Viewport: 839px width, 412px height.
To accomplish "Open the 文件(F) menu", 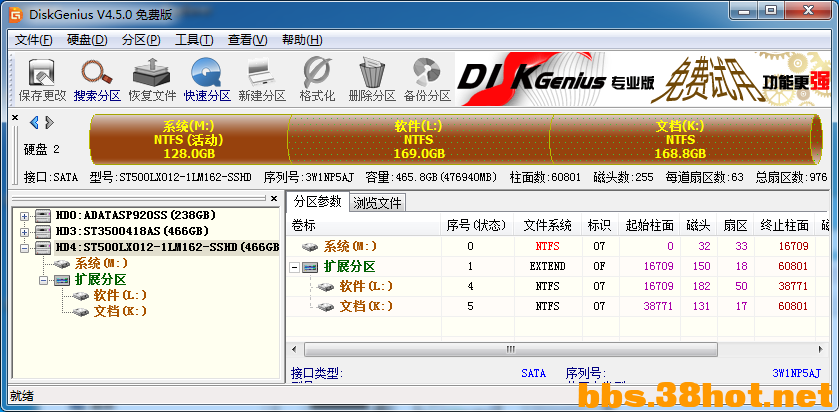I will 34,40.
